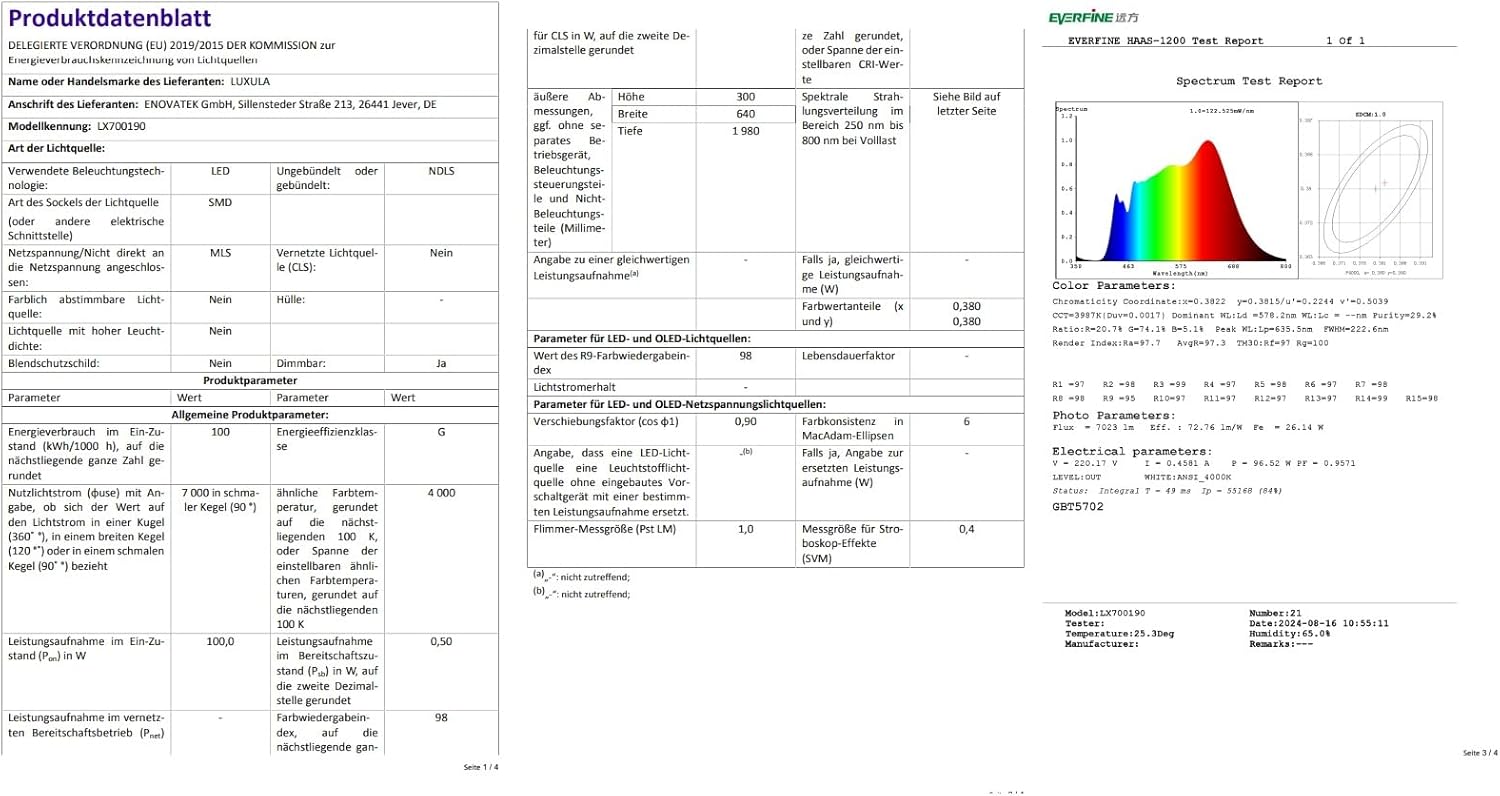Click the standby power value '0,50'
This screenshot has width=1500, height=796.
coord(441,641)
